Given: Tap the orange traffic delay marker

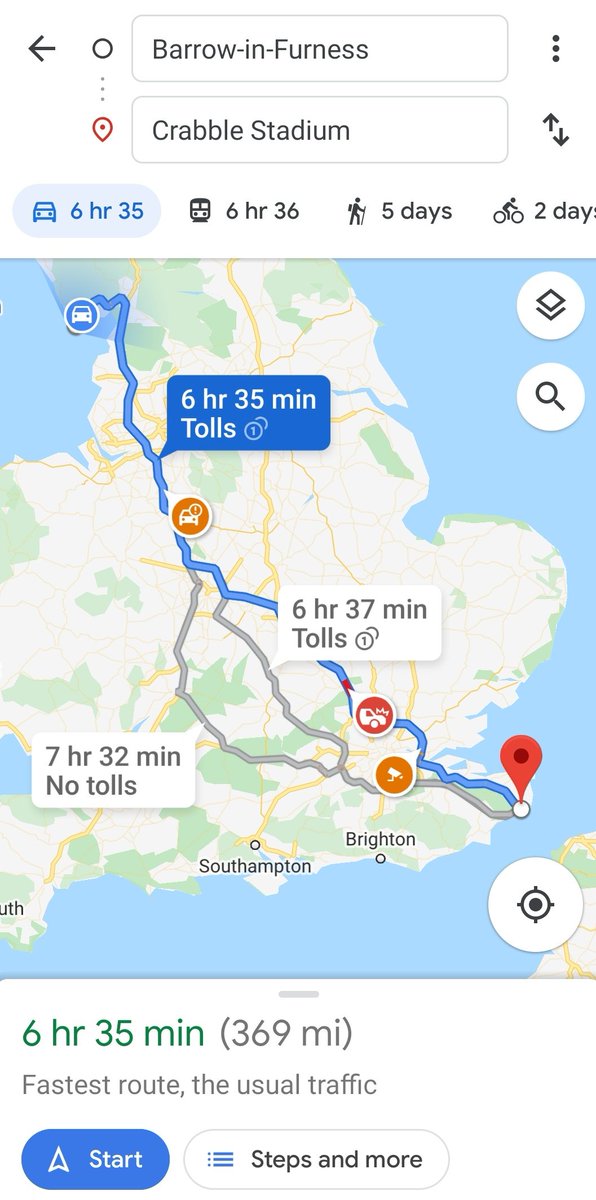Looking at the screenshot, I should tap(188, 516).
